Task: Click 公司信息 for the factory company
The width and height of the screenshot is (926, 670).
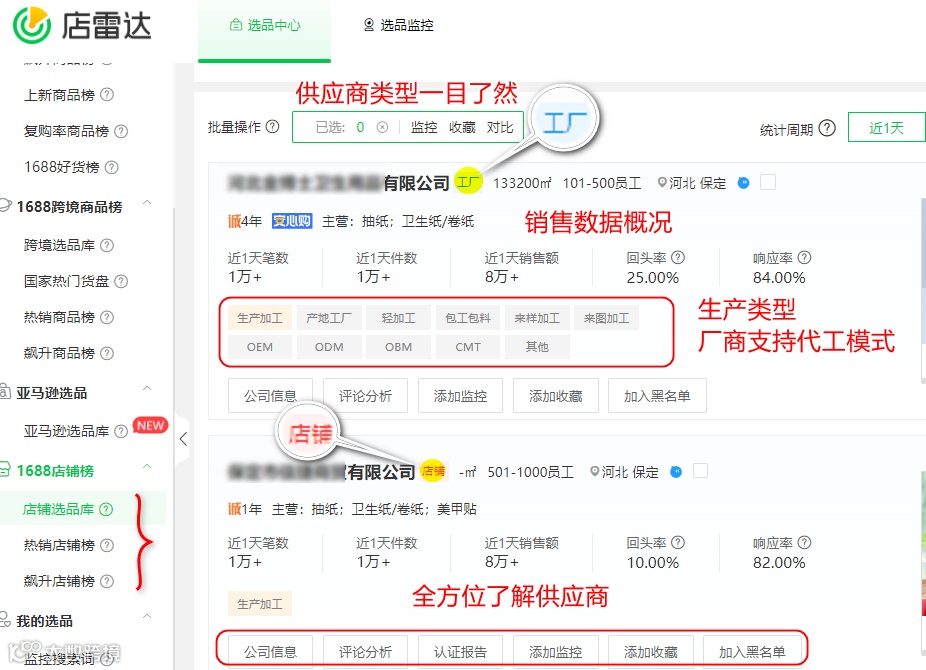Action: pos(270,396)
